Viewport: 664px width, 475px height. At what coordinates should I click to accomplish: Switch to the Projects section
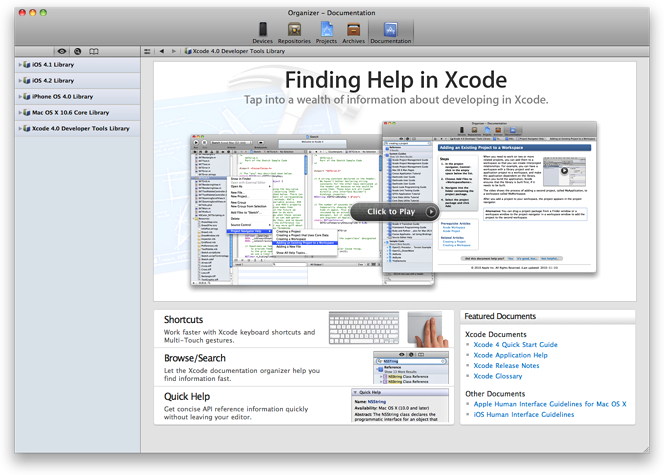[326, 33]
